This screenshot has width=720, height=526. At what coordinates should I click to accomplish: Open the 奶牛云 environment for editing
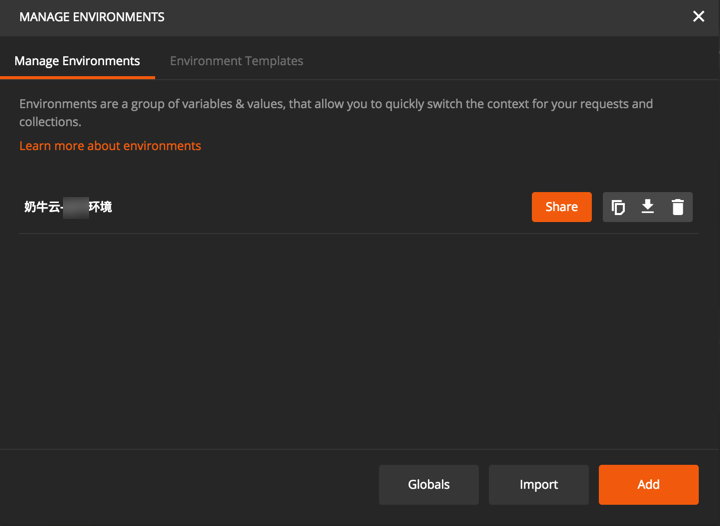pyautogui.click(x=68, y=207)
